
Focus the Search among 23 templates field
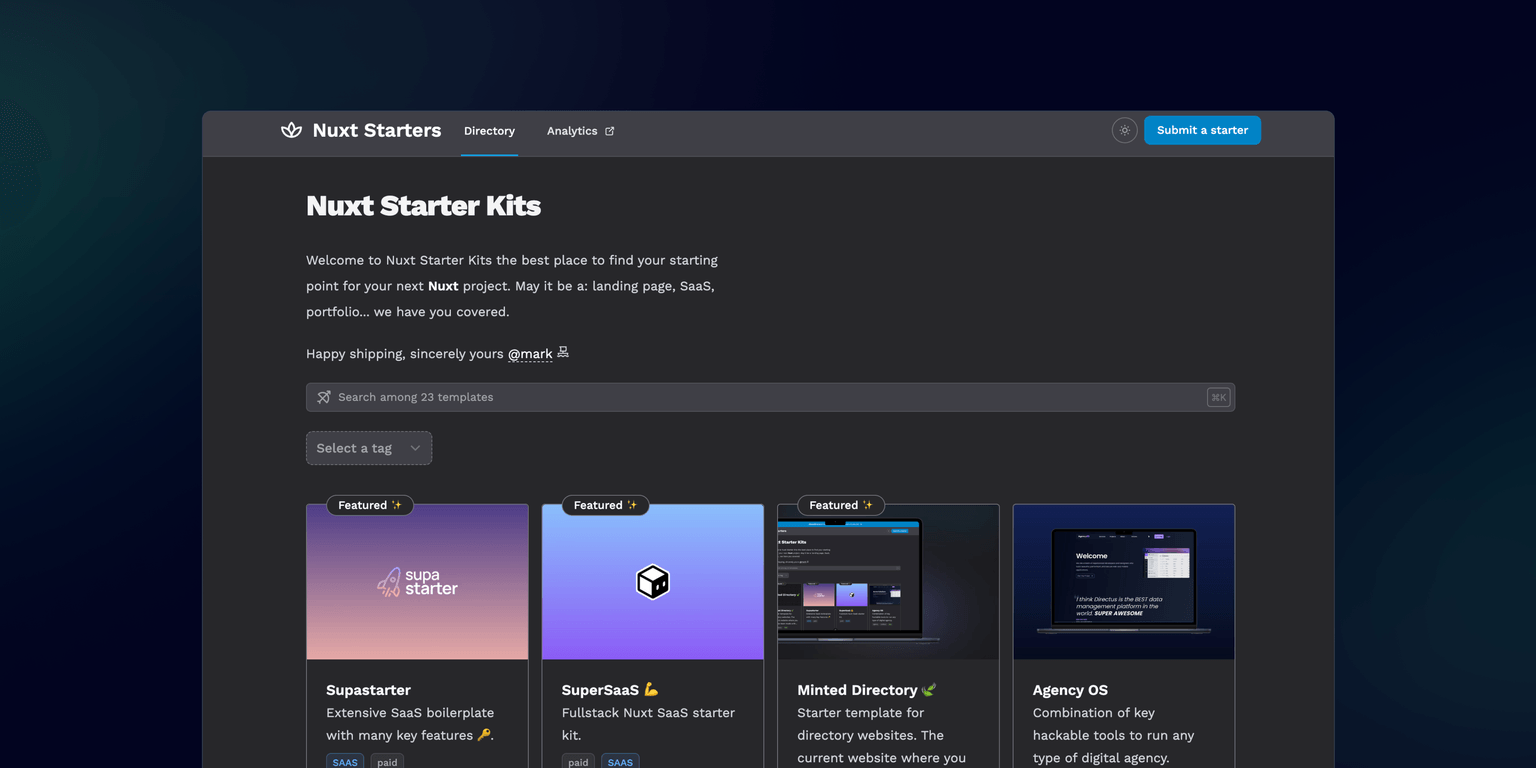(770, 397)
